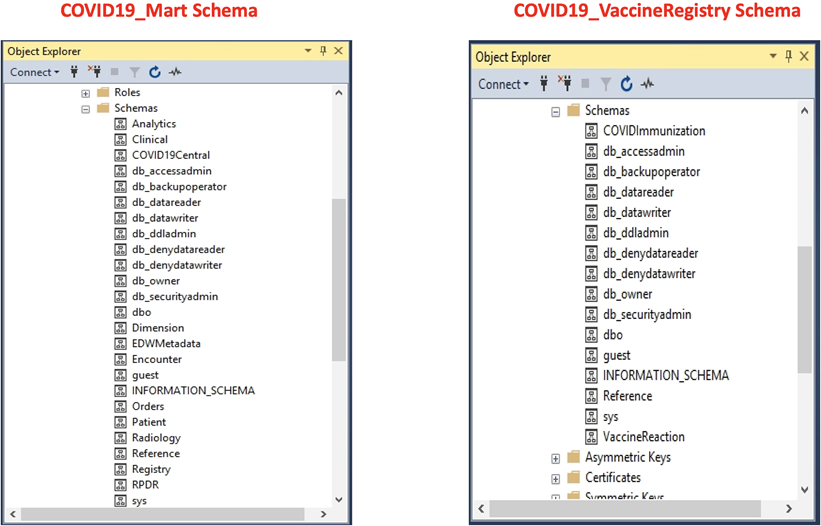821x526 pixels.
Task: Open window position menu arrow in right panel
Action: [773, 56]
